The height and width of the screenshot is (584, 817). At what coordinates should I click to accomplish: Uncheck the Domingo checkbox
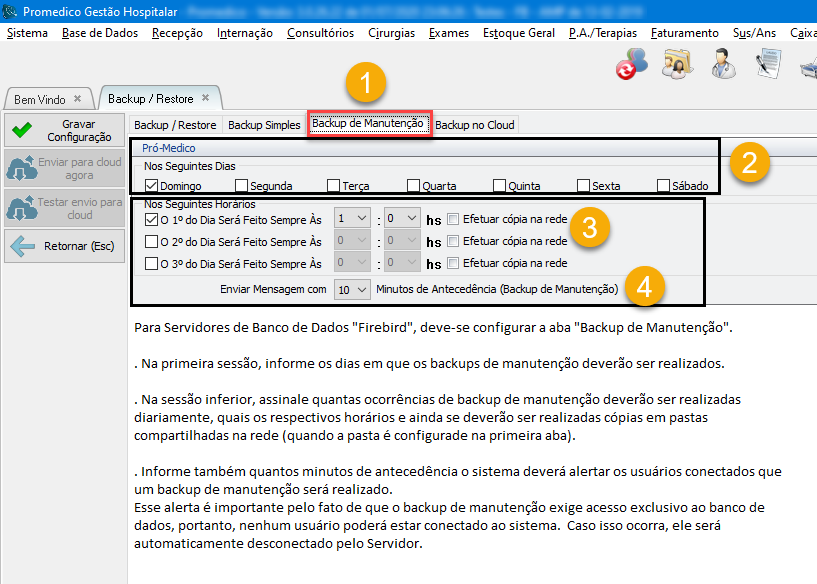152,185
